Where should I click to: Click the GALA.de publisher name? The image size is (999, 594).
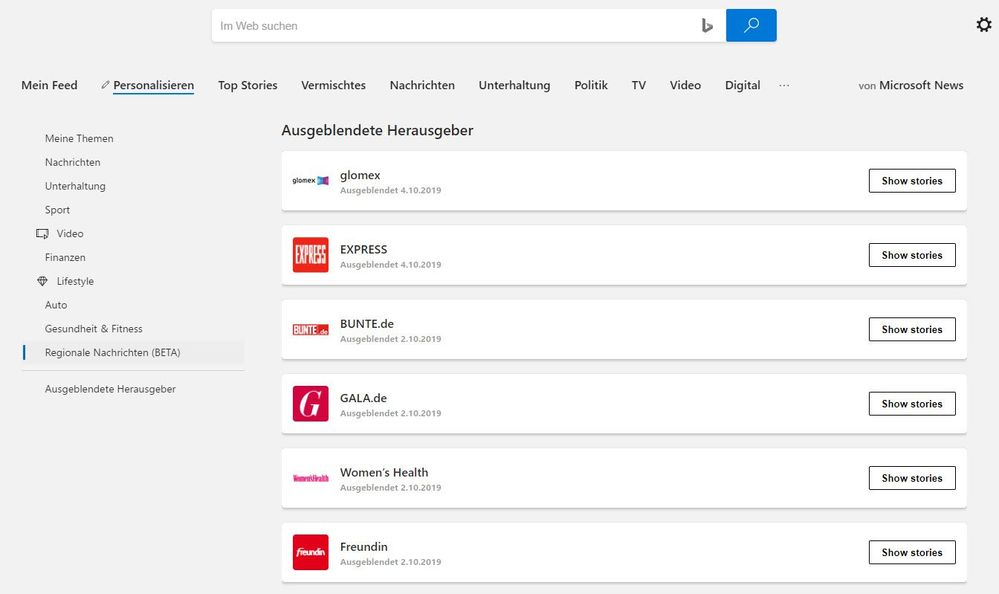[x=363, y=398]
